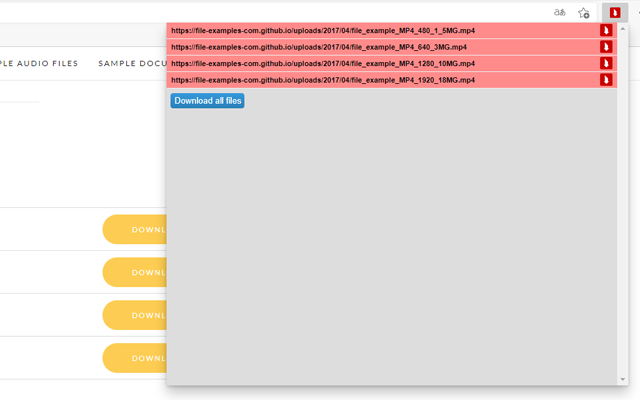Click the second yellow Download button
Screen dimensions: 640x400
pos(134,272)
